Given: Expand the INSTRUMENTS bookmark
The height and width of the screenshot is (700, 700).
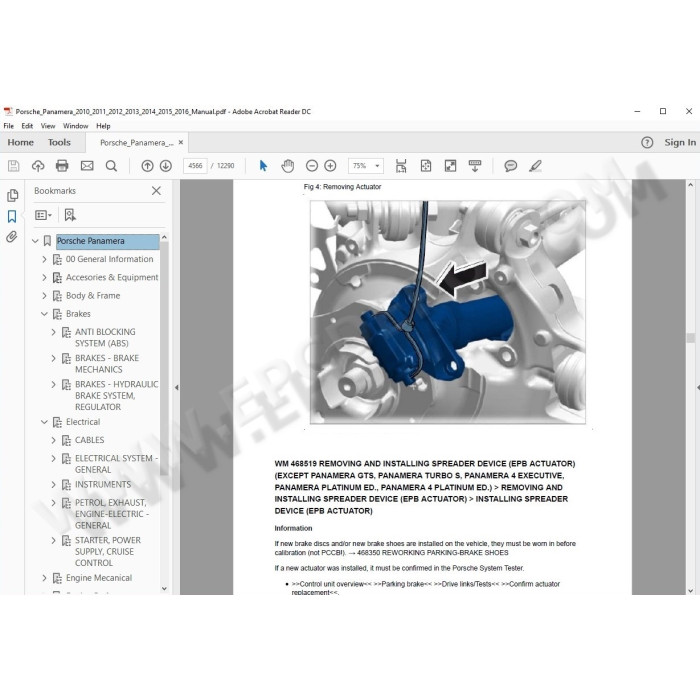Looking at the screenshot, I should (54, 484).
